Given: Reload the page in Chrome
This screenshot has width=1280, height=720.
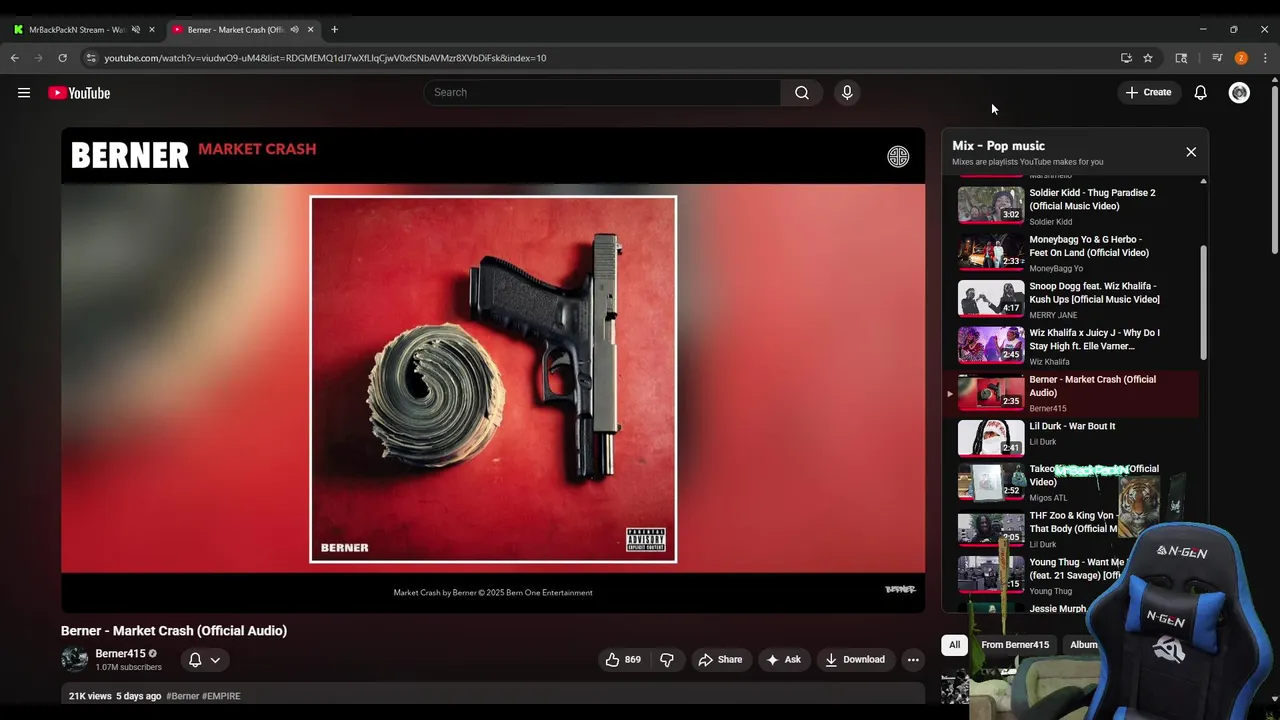Looking at the screenshot, I should (x=62, y=58).
